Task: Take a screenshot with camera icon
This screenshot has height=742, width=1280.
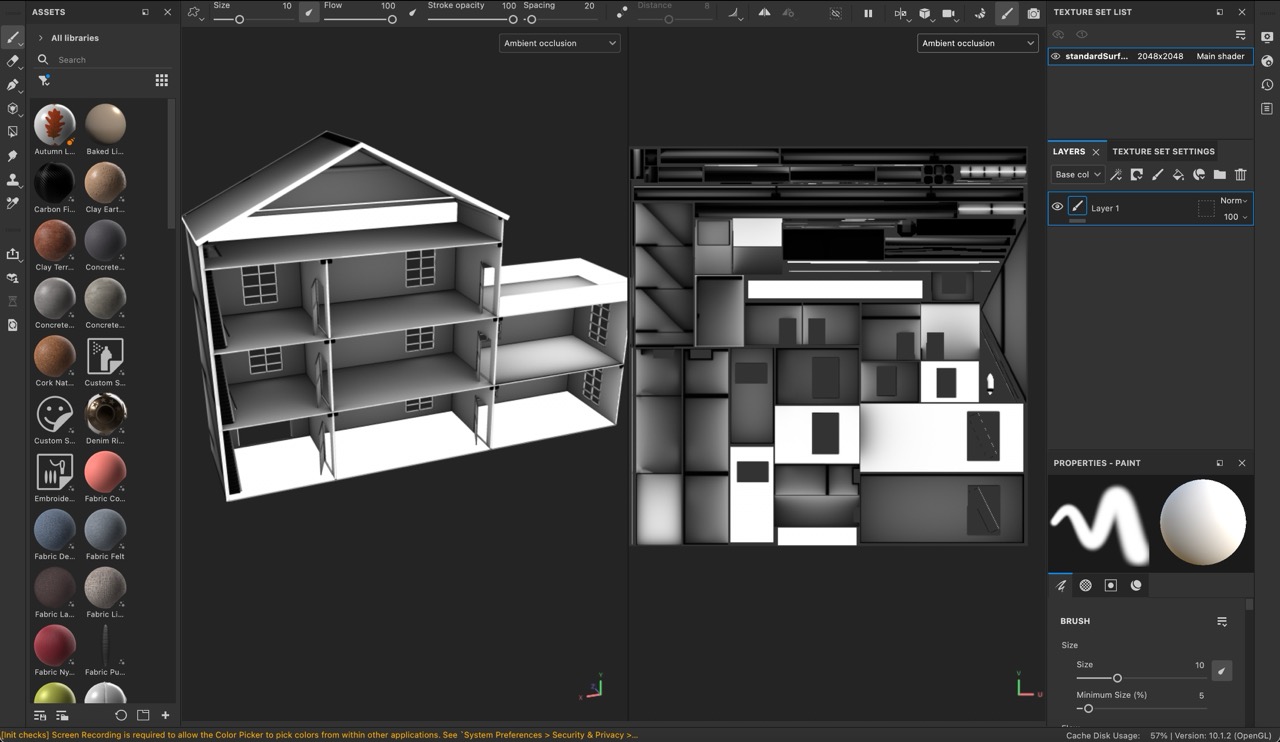Action: click(x=1033, y=13)
